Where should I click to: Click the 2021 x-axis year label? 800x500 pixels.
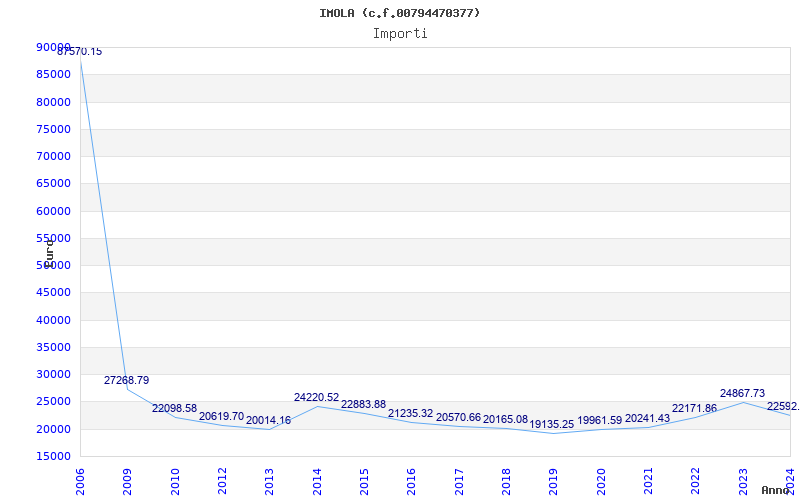click(648, 482)
